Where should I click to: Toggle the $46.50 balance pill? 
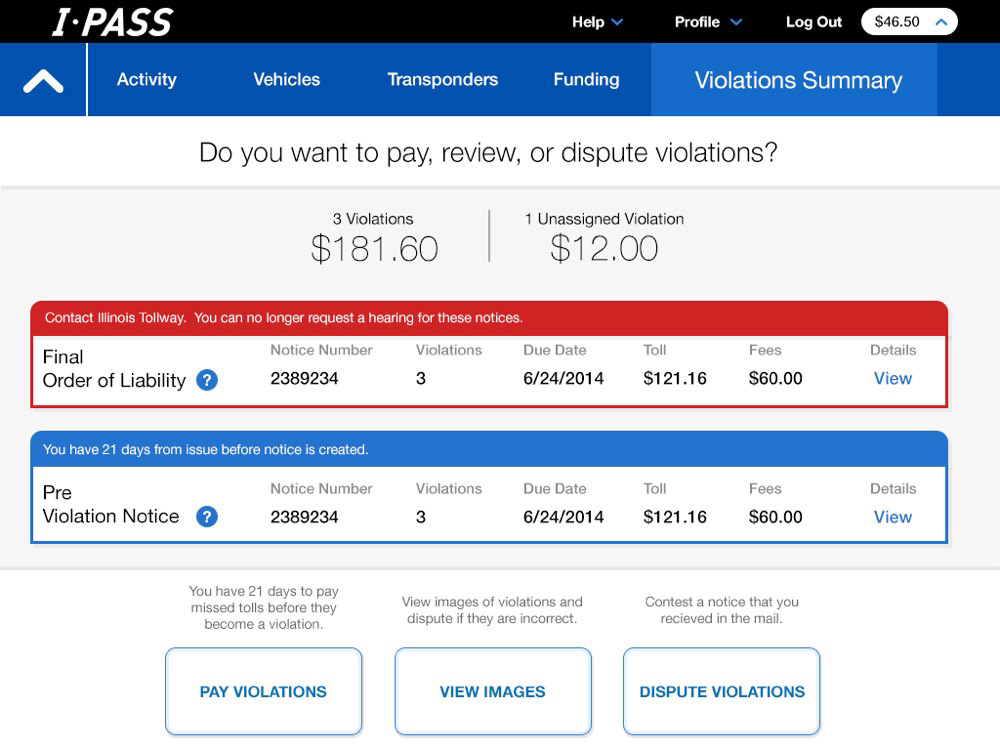909,22
